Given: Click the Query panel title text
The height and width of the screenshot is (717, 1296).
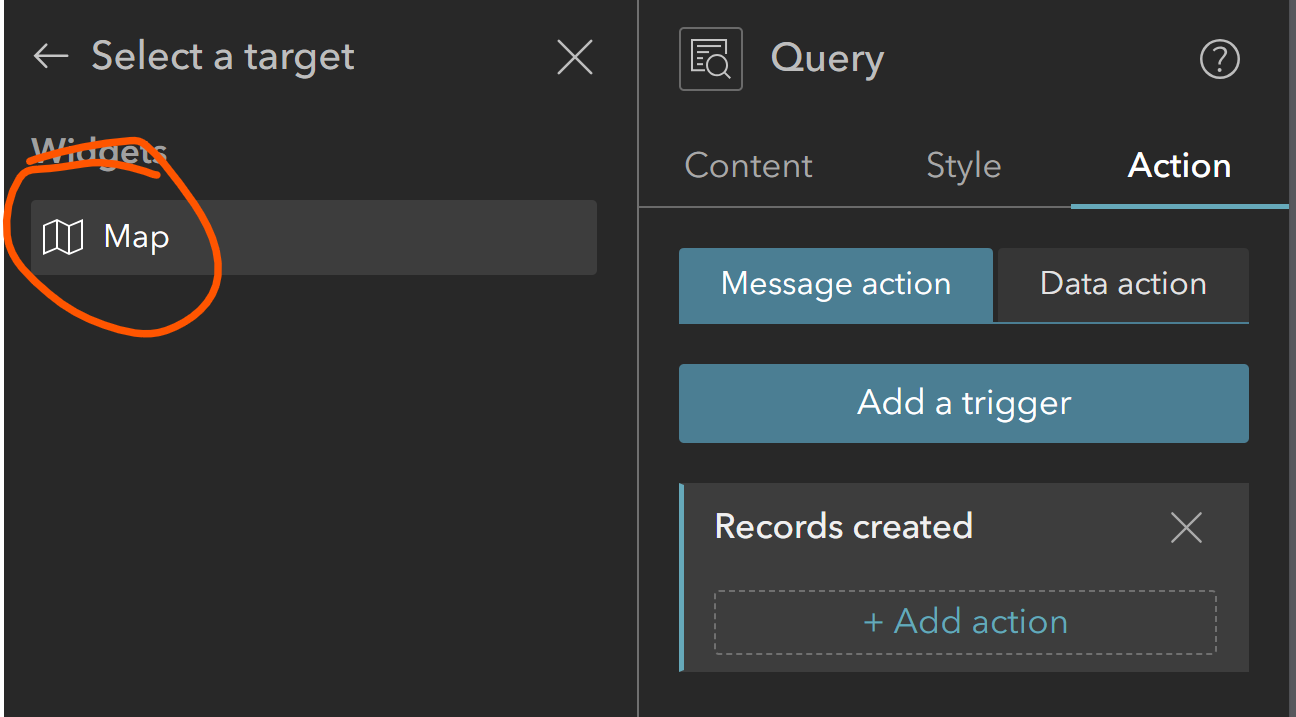Looking at the screenshot, I should [x=827, y=59].
